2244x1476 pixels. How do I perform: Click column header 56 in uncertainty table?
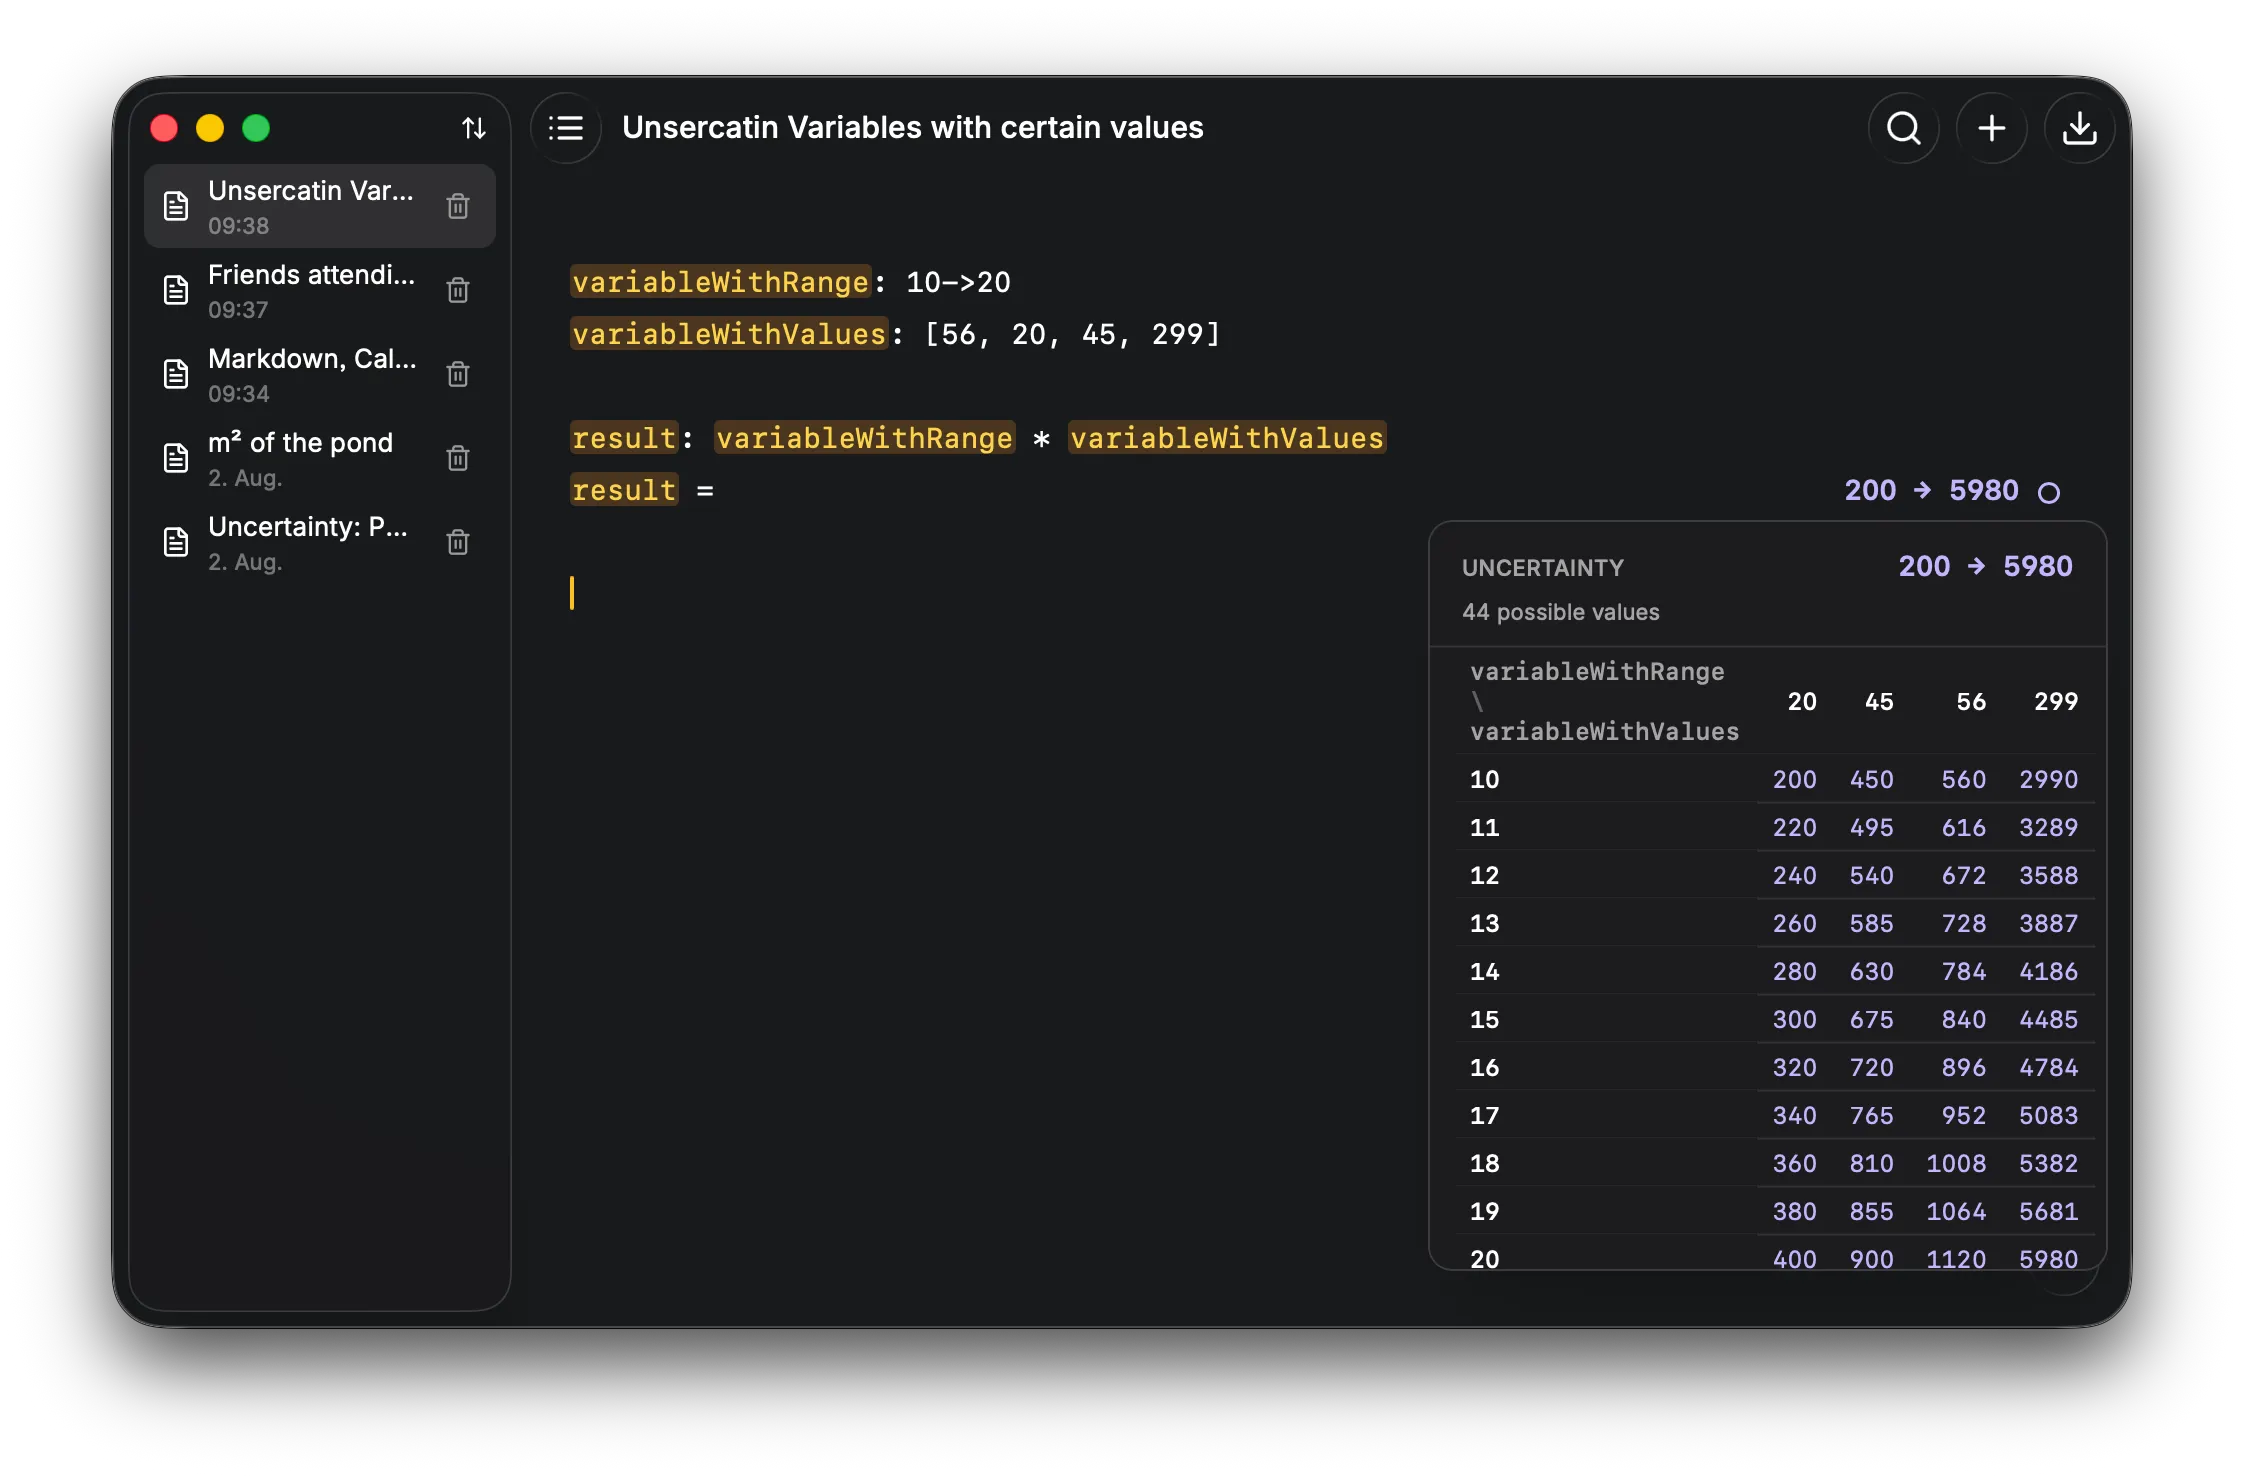click(x=1971, y=702)
